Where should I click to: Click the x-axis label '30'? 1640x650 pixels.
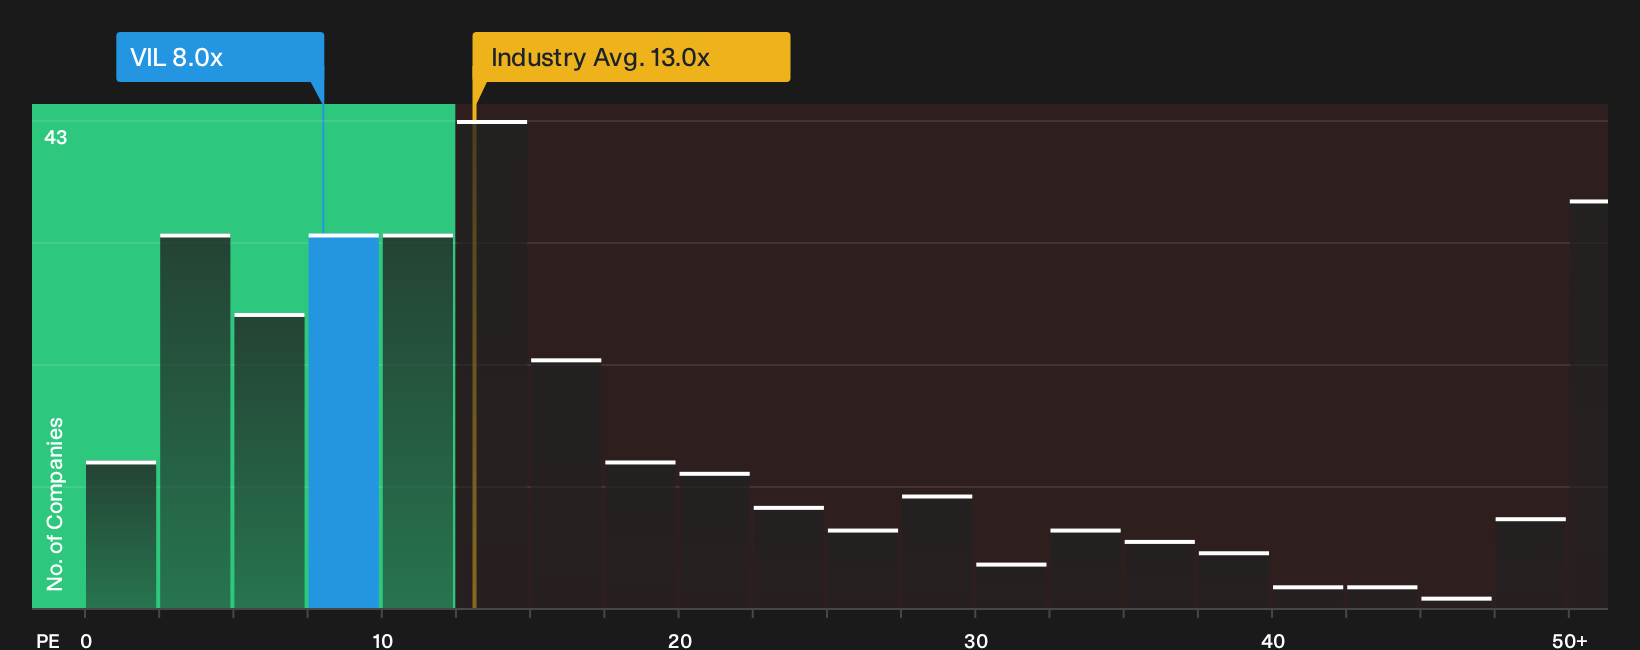(976, 640)
